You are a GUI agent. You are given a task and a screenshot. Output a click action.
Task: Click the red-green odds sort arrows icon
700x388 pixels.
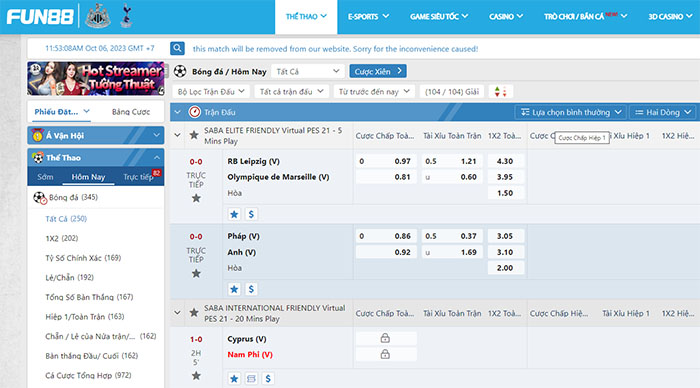(500, 92)
